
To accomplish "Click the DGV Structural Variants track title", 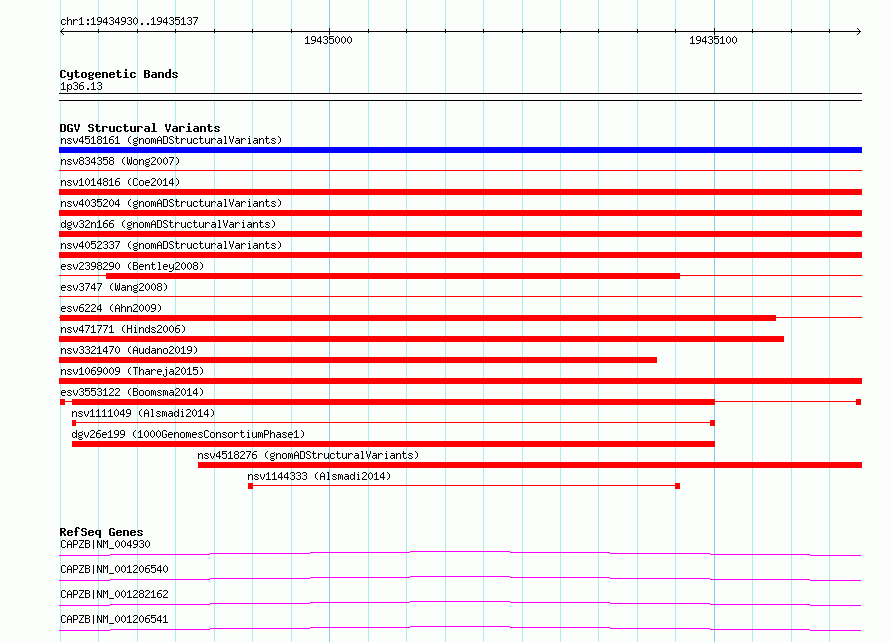I will point(140,128).
